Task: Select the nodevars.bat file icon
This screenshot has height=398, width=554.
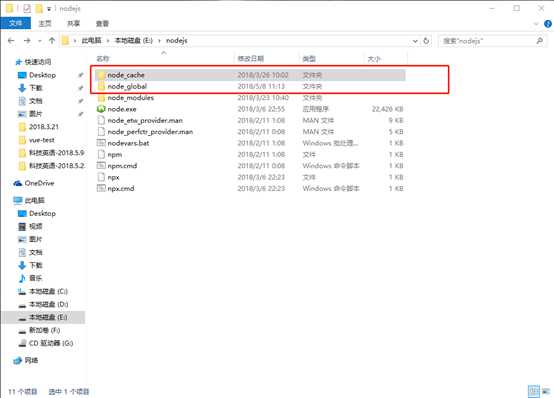Action: [x=101, y=143]
